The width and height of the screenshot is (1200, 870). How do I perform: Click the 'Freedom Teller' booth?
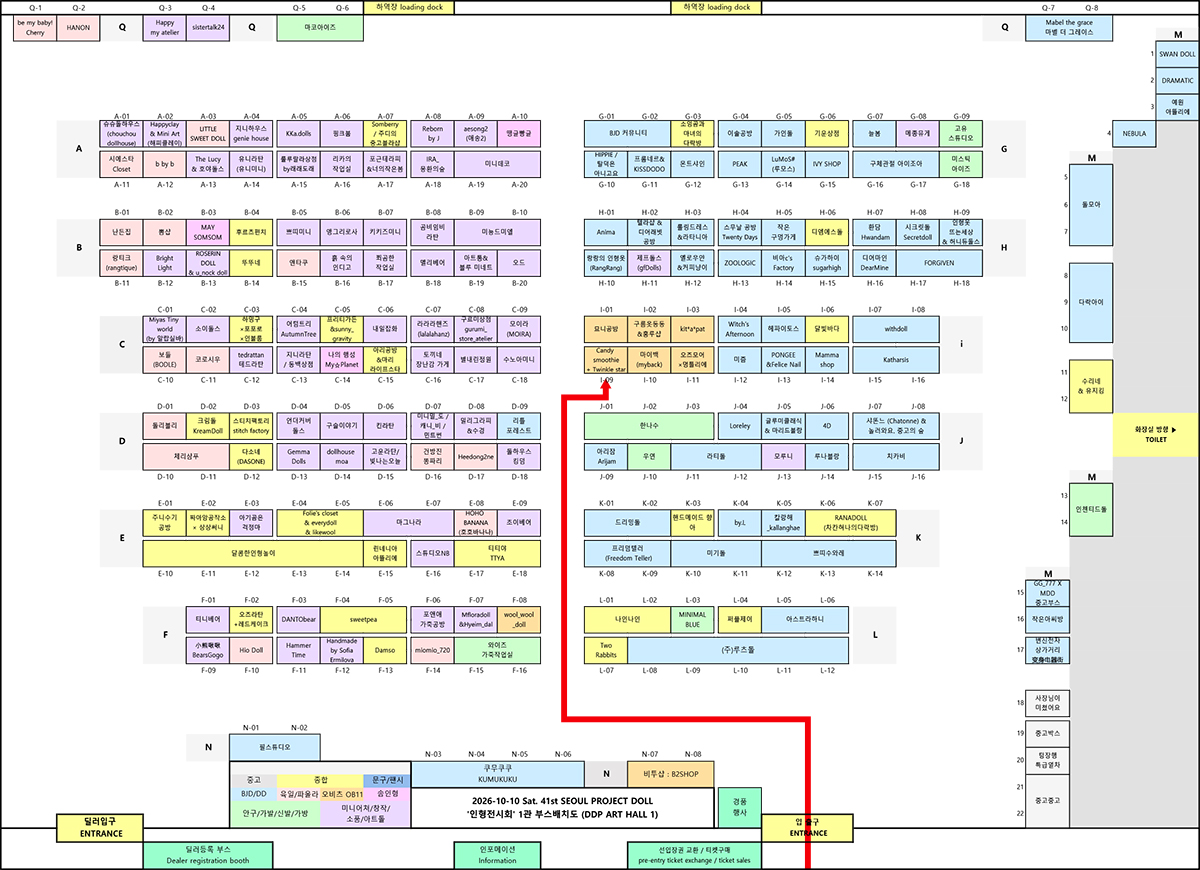(628, 552)
